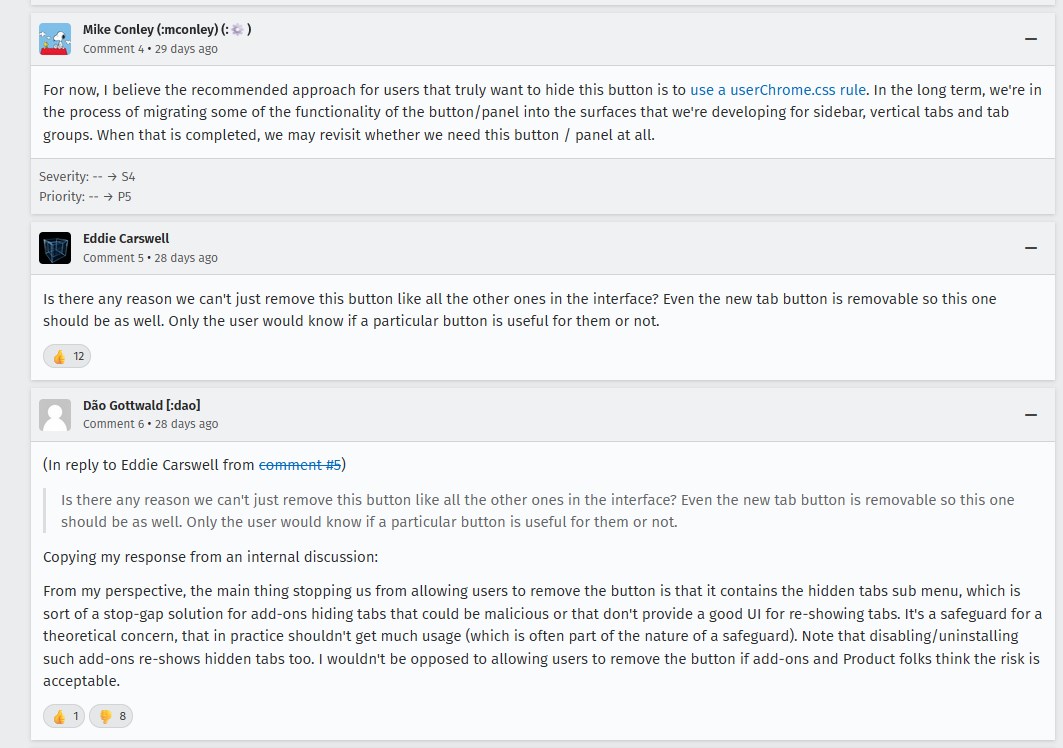This screenshot has height=748, width=1063.
Task: Click the Eddie Carswell author name
Action: coord(126,239)
